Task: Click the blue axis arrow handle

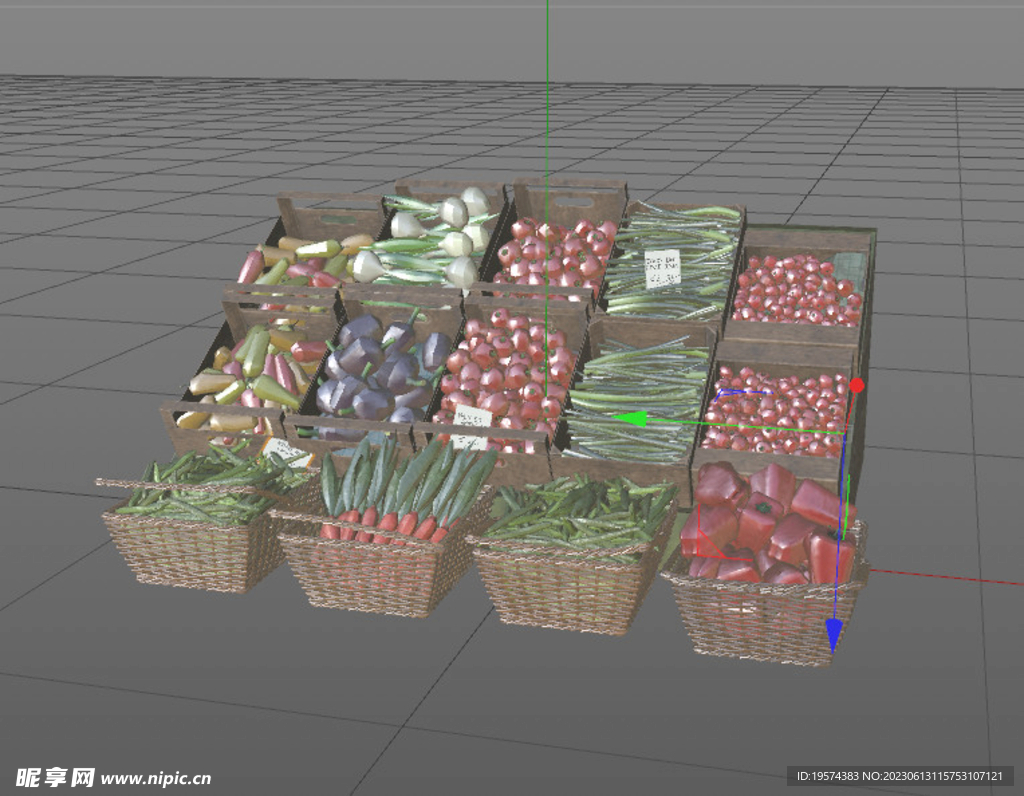Action: [x=833, y=635]
